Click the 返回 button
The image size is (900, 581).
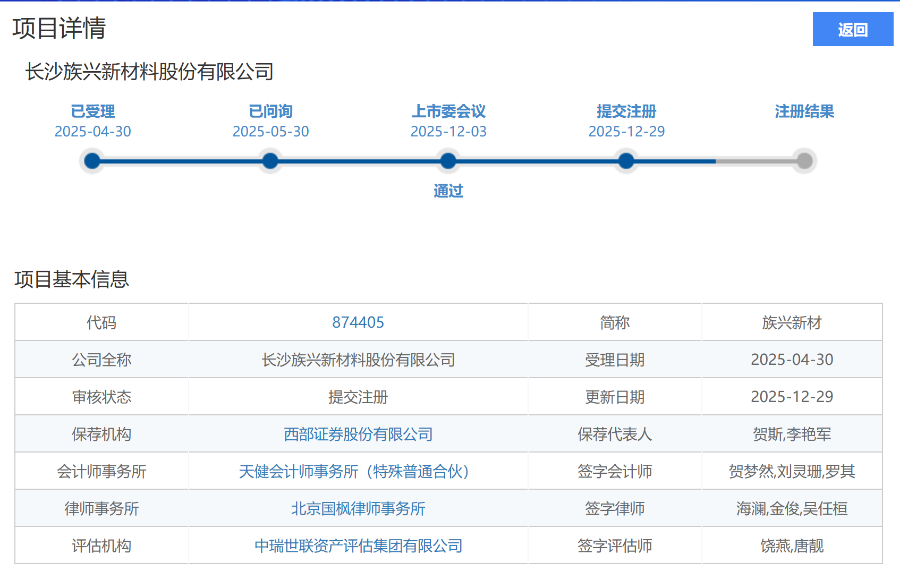coord(851,29)
